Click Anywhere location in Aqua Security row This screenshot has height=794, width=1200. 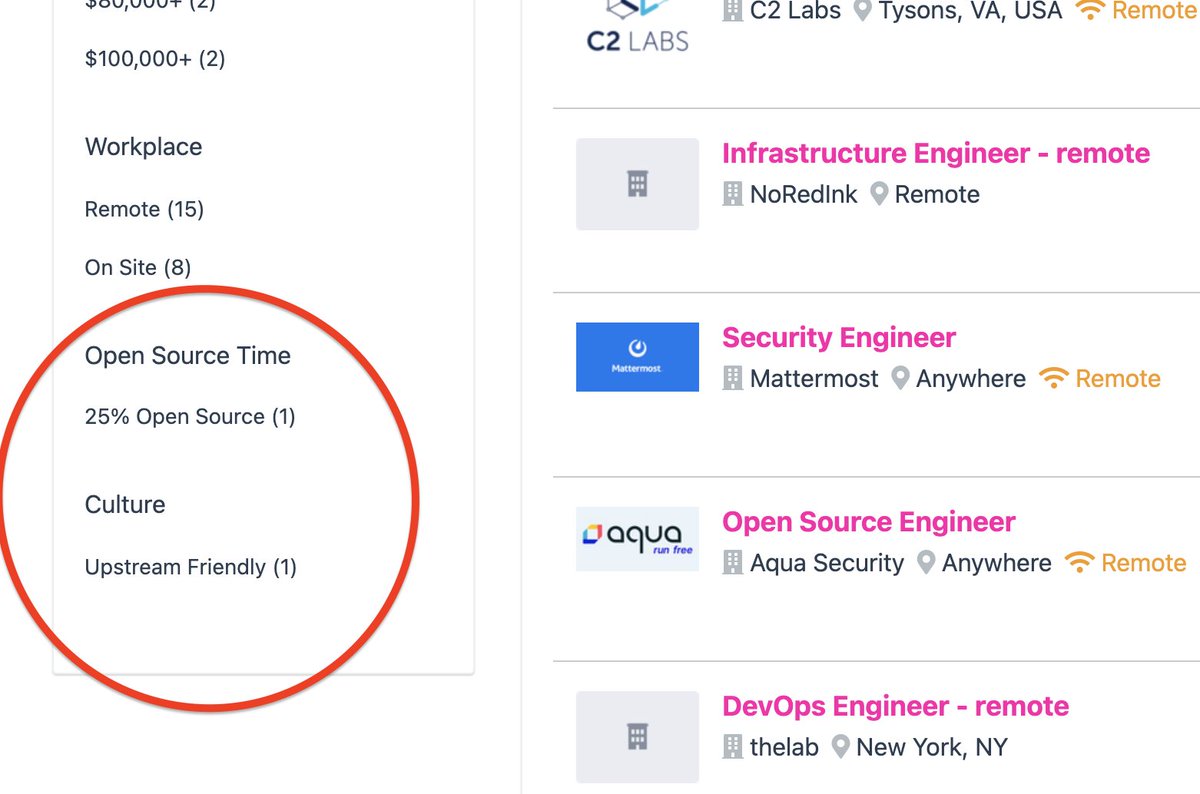pyautogui.click(x=997, y=563)
